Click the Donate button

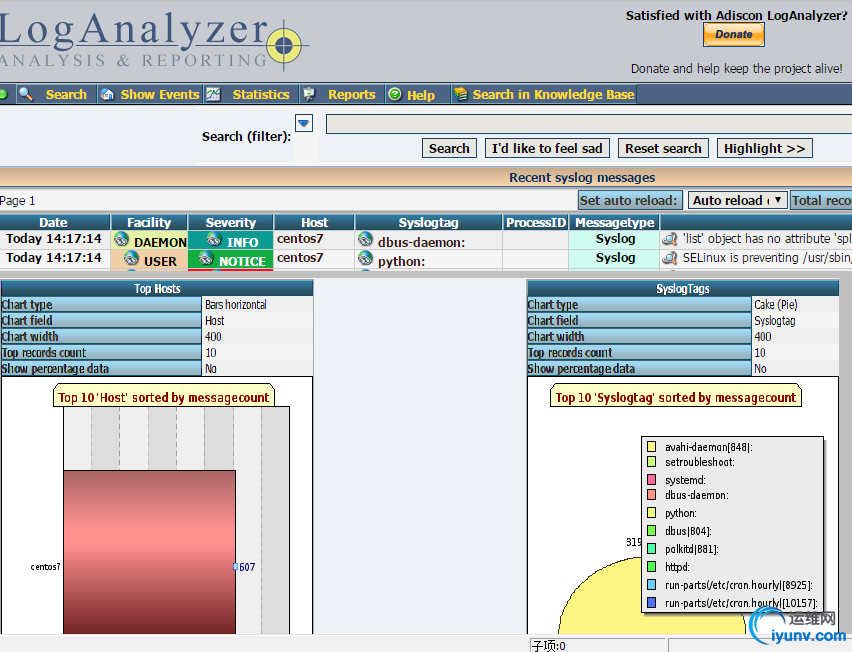coord(734,35)
